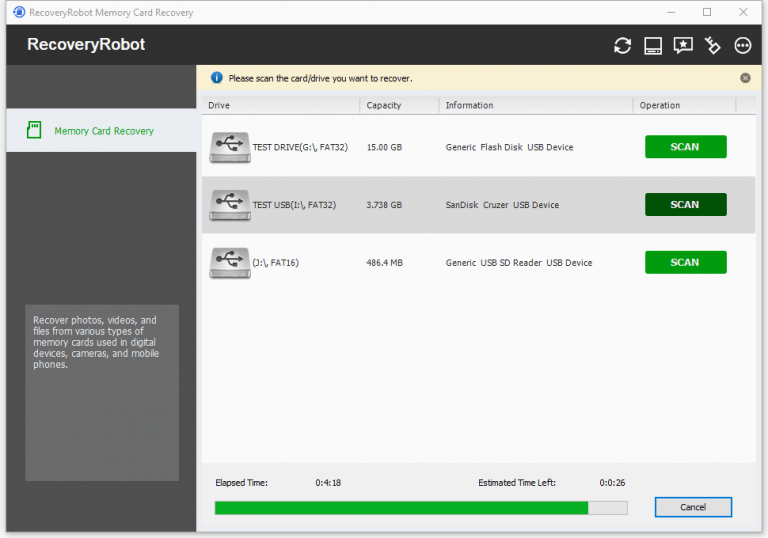Screen dimensions: 768x538
Task: Minimize the RecoveryRobot window
Action: 671,12
